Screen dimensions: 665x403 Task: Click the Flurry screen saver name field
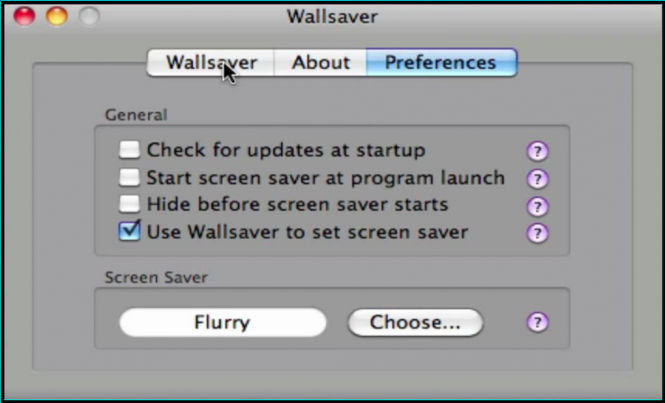point(222,322)
